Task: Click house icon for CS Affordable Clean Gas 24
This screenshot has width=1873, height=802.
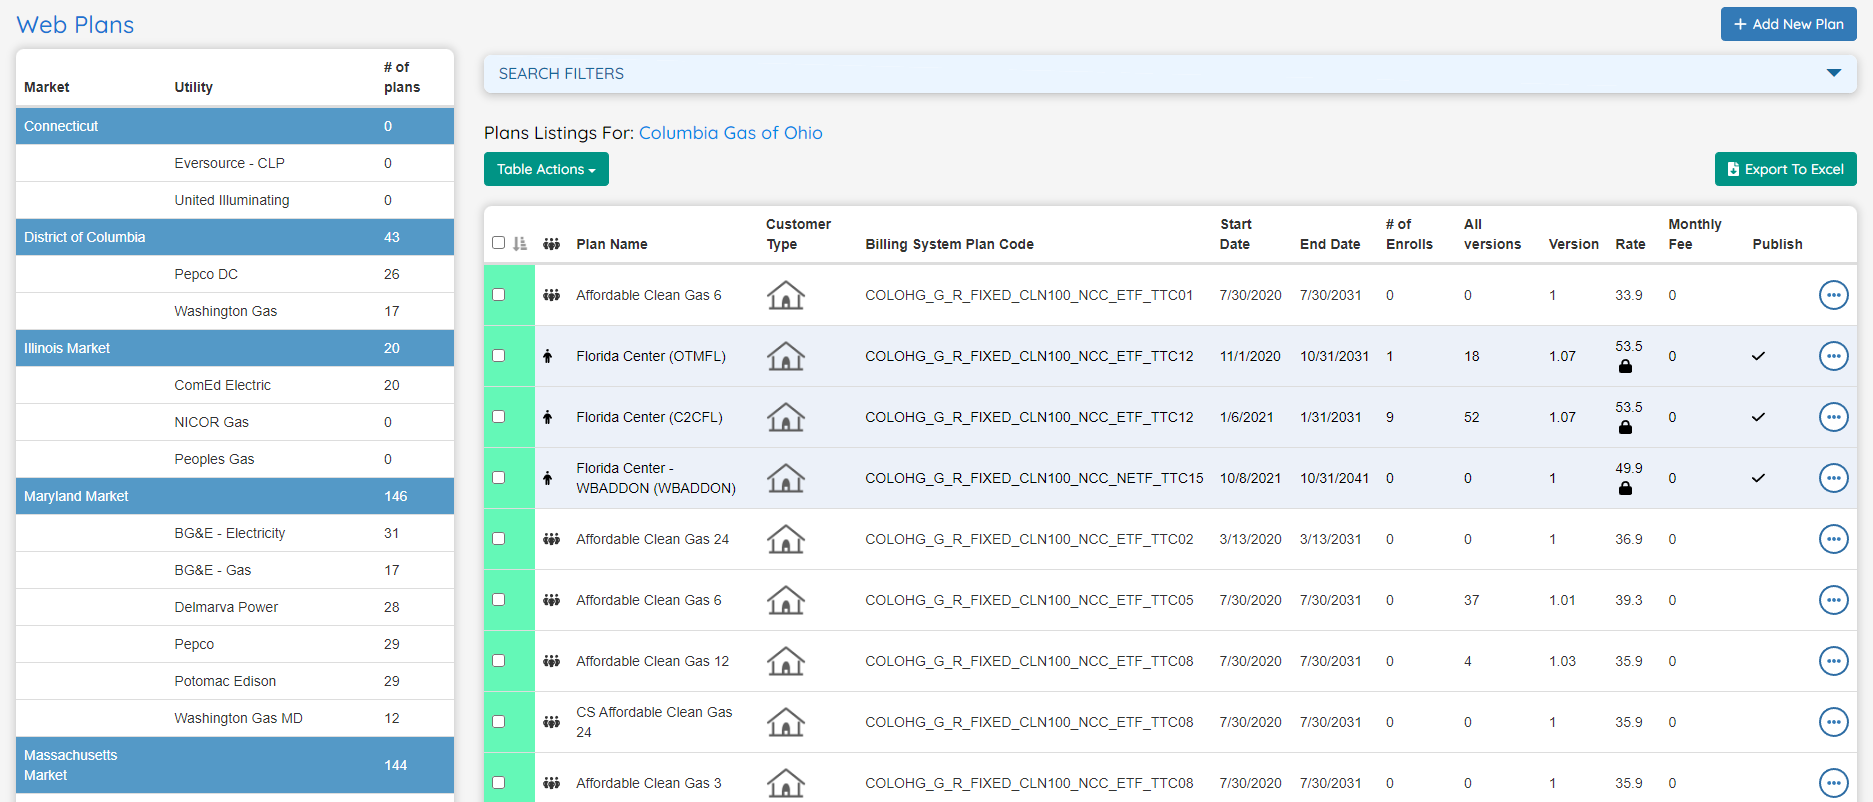Action: 786,722
